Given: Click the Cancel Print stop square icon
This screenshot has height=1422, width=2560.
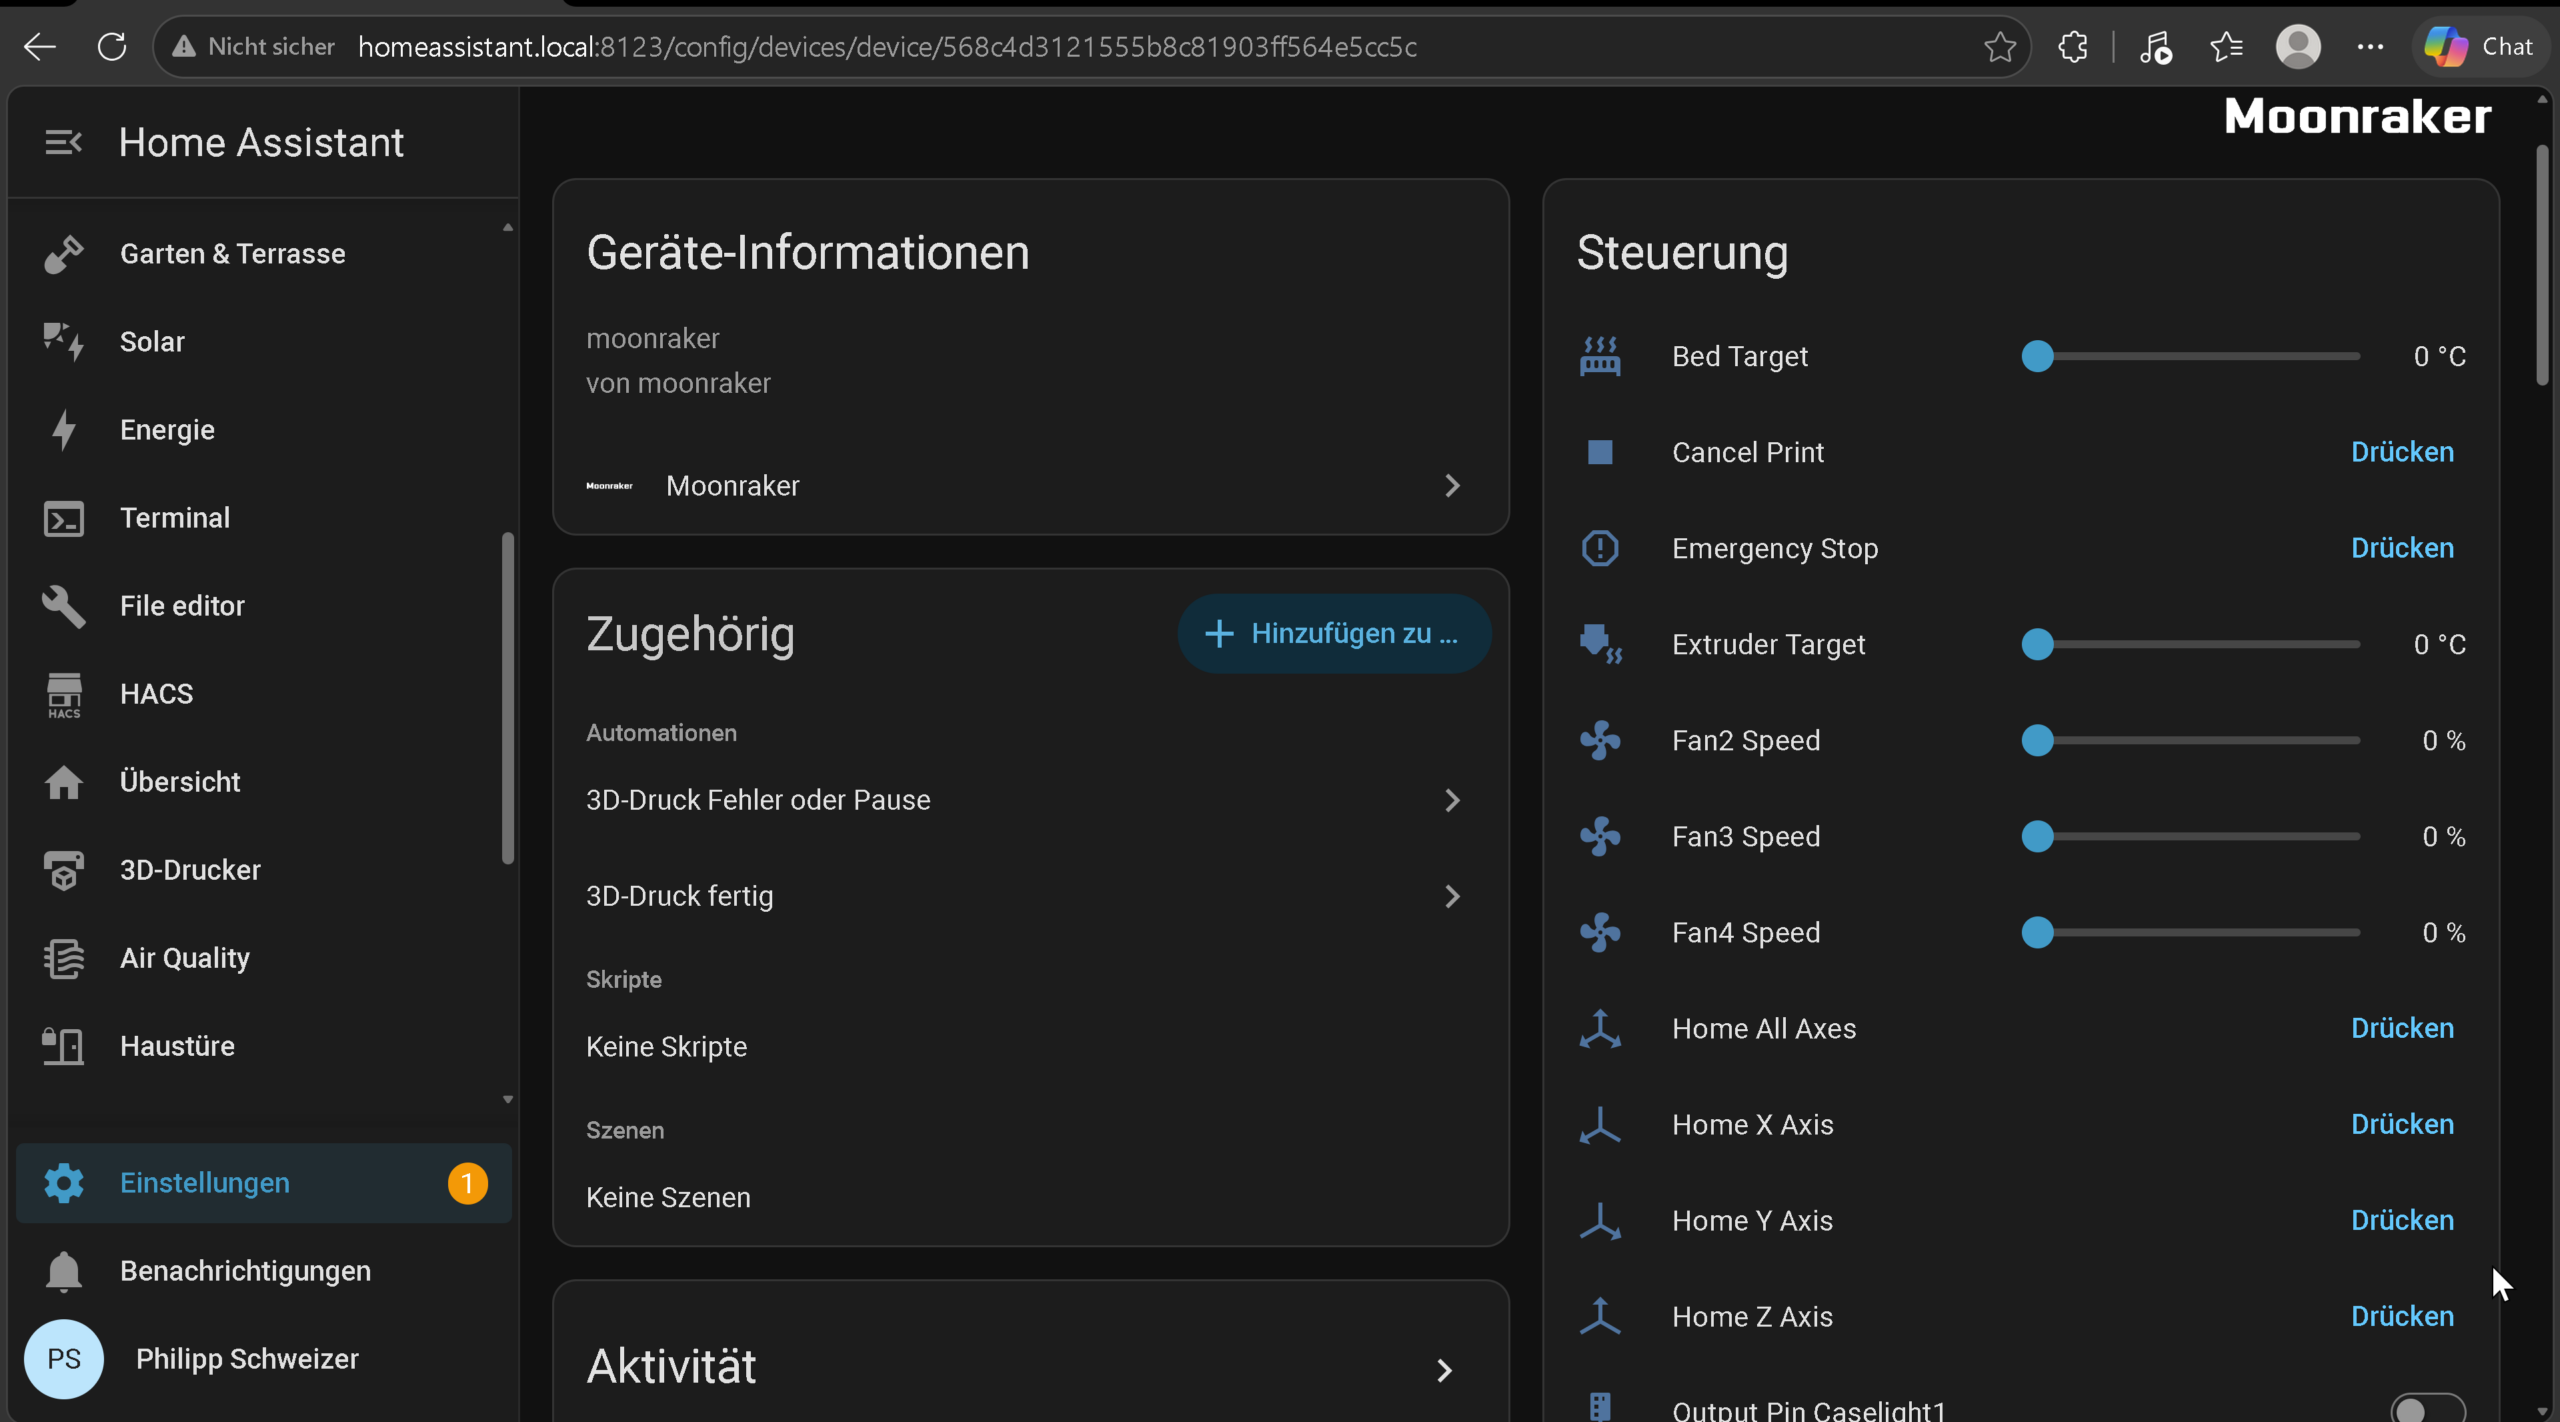Looking at the screenshot, I should click(1600, 452).
